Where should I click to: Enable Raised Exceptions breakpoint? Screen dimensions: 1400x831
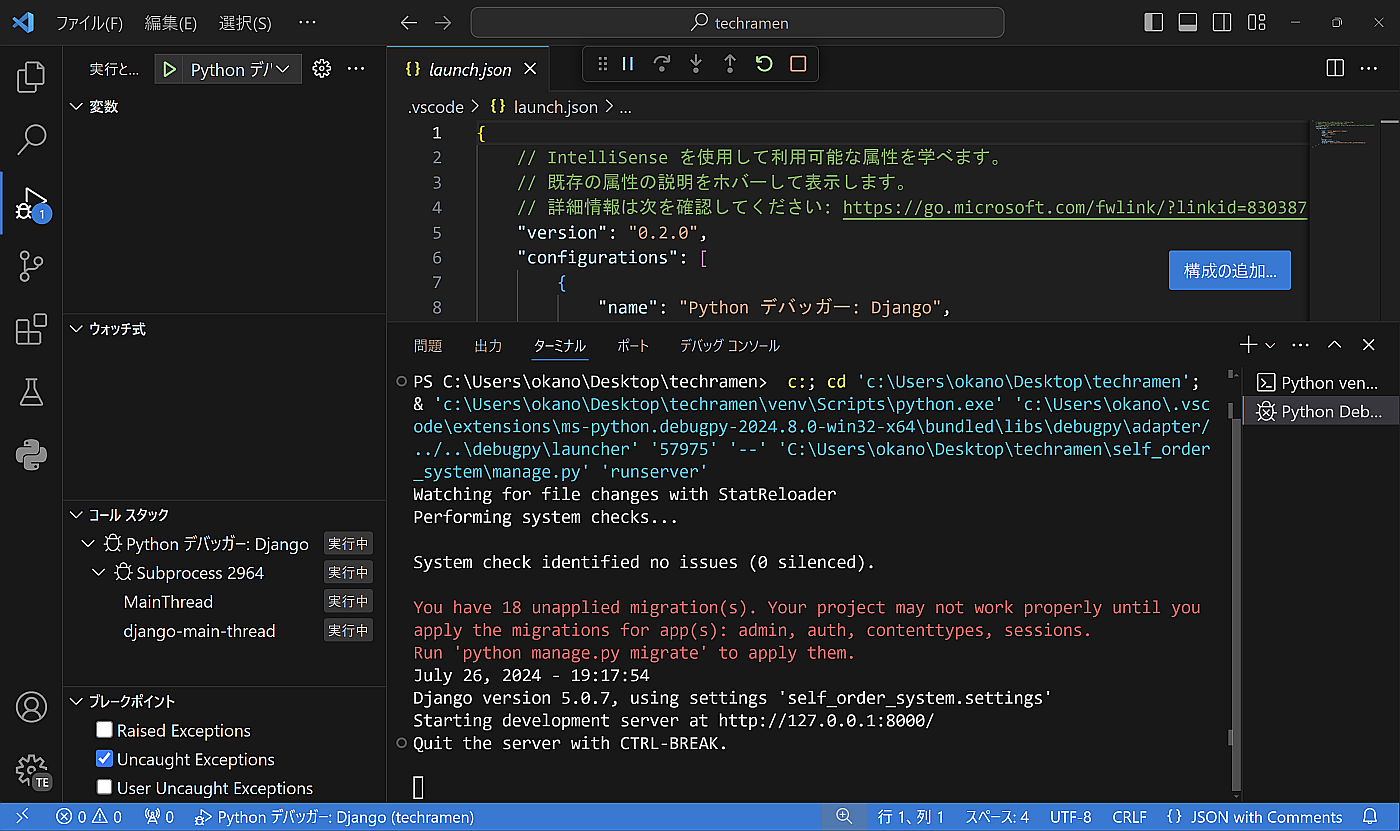tap(104, 730)
